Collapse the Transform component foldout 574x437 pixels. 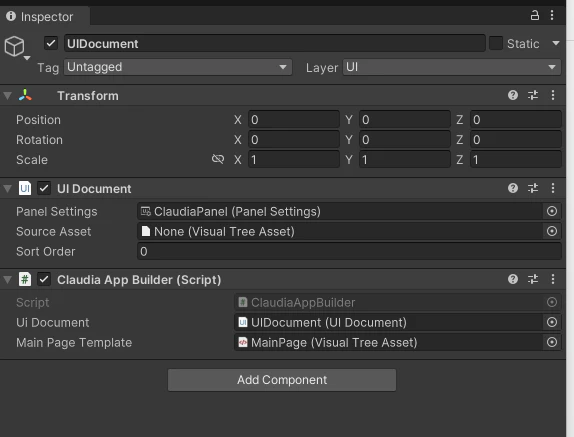point(7,96)
